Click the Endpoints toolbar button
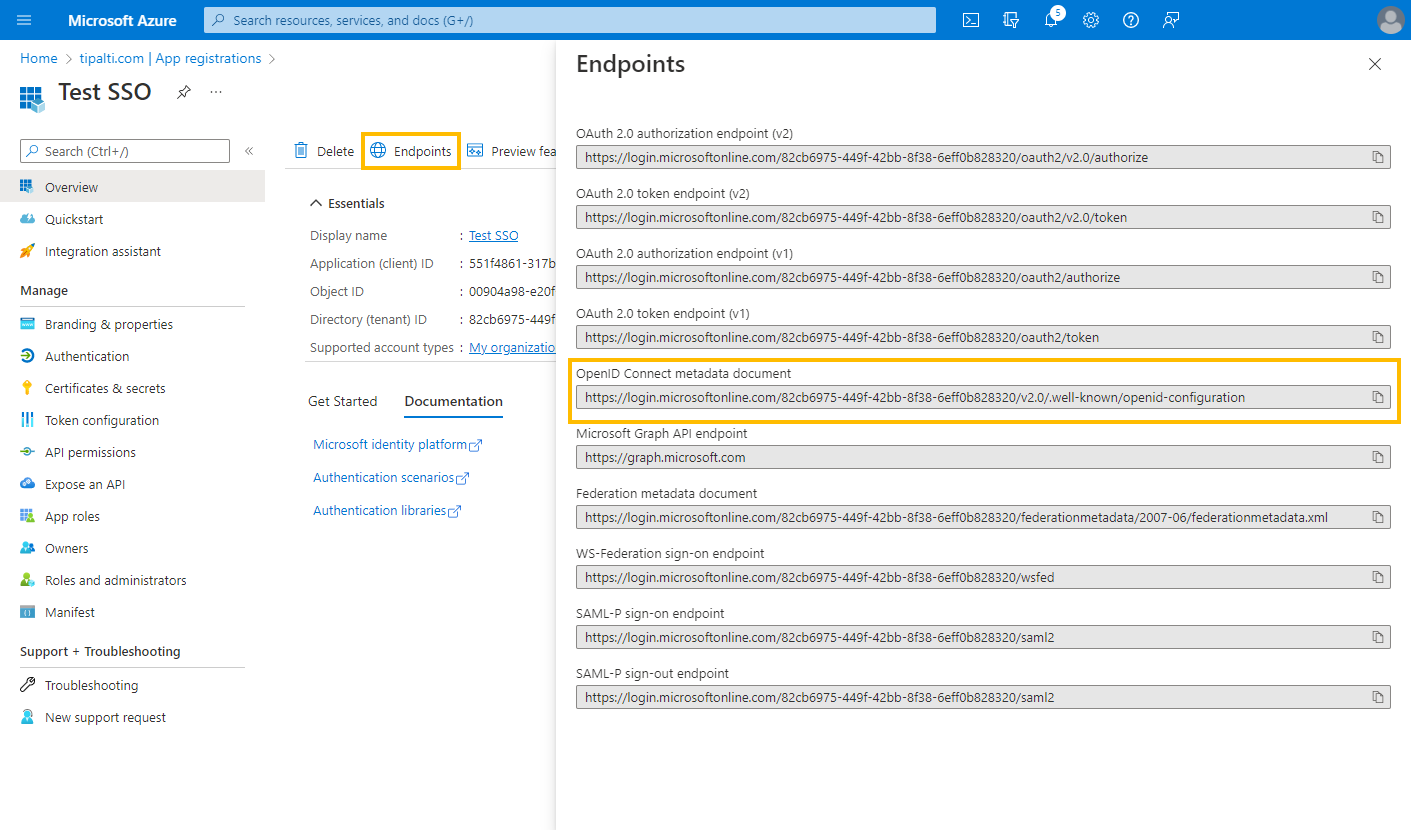Image resolution: width=1411 pixels, height=830 pixels. 411,151
